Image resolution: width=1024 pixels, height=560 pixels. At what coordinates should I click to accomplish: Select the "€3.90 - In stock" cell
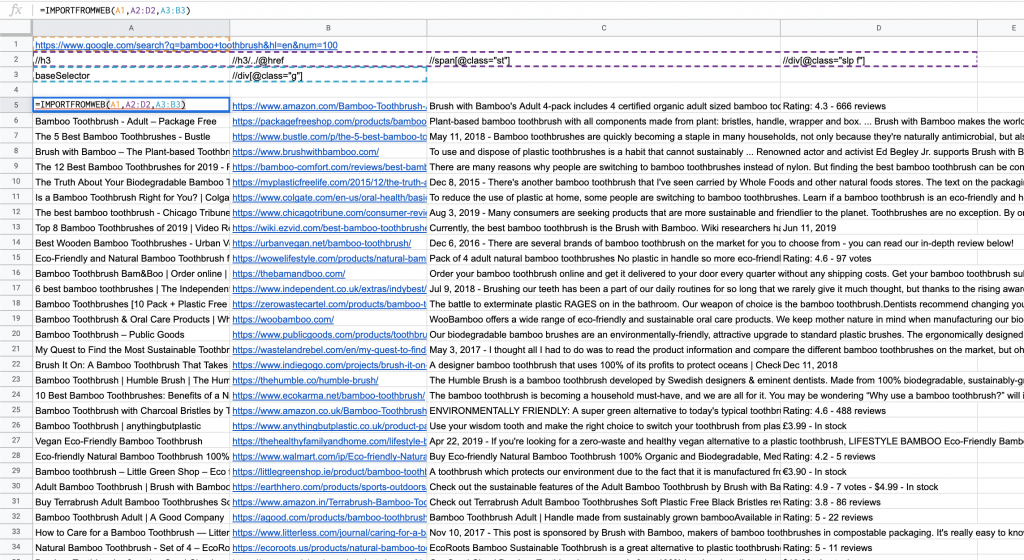click(x=878, y=472)
